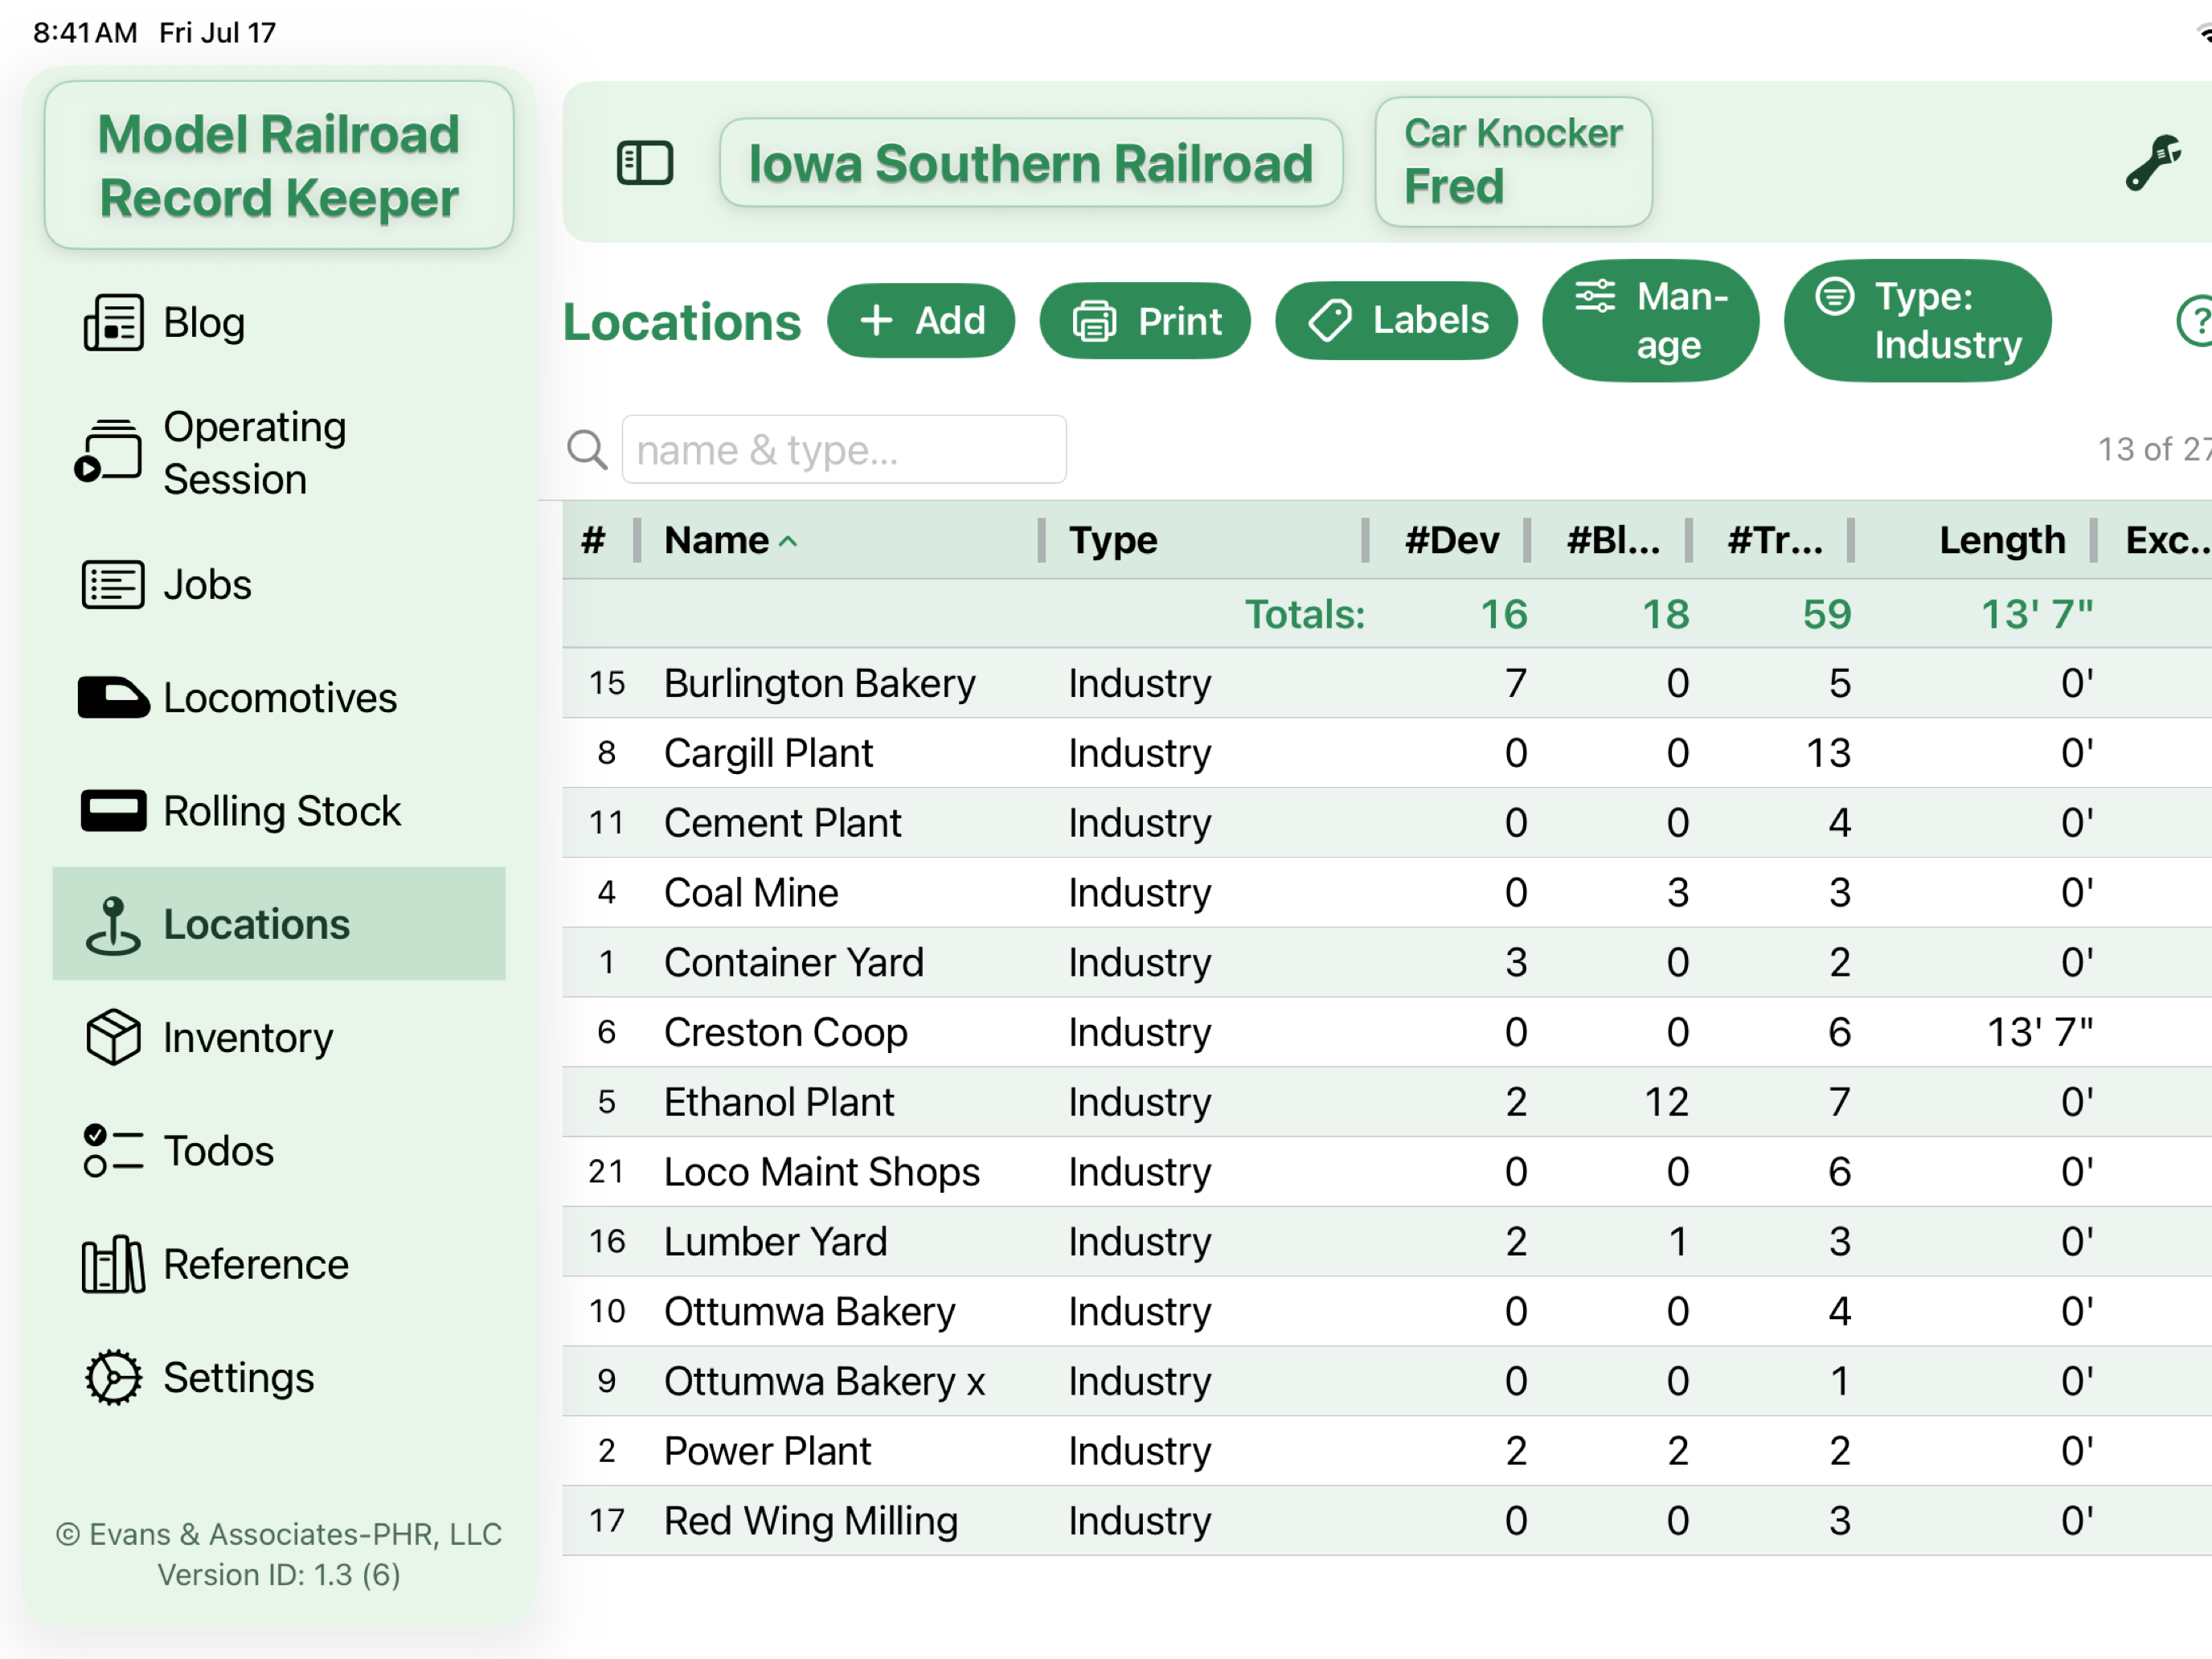2212x1659 pixels.
Task: Click Ethanol Plant's 12 blocks value
Action: 1667,1102
